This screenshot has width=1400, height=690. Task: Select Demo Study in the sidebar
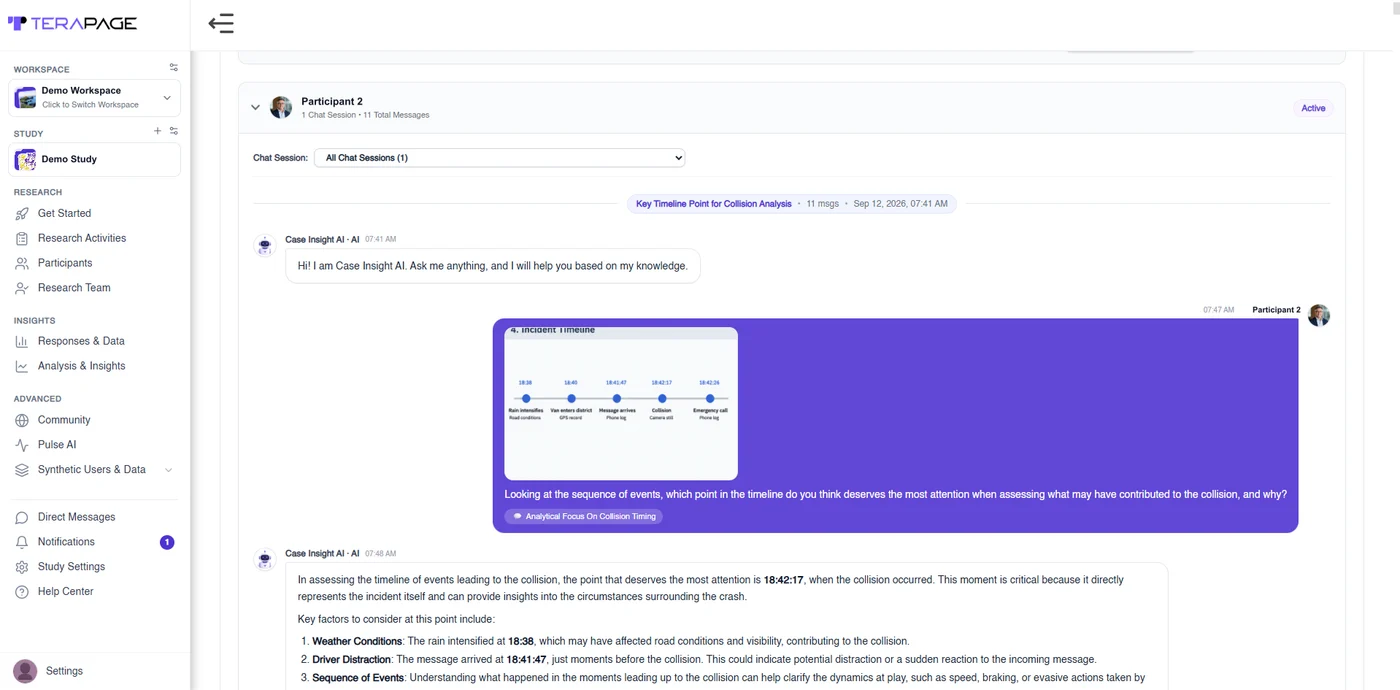coord(95,159)
